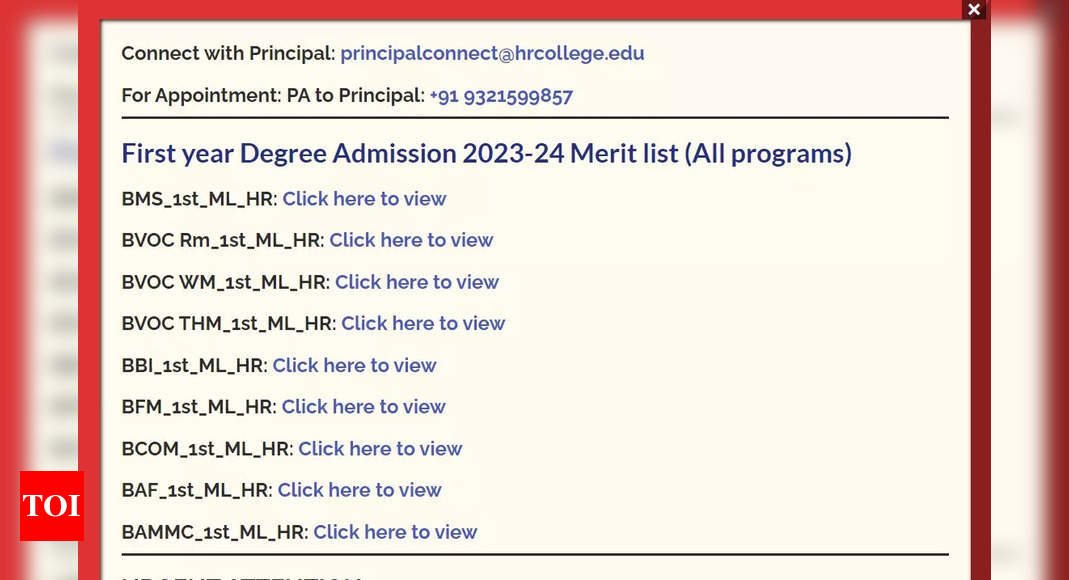Viewport: 1069px width, 580px height.
Task: View the BFM_1st_ML_HR merit list
Action: click(363, 407)
